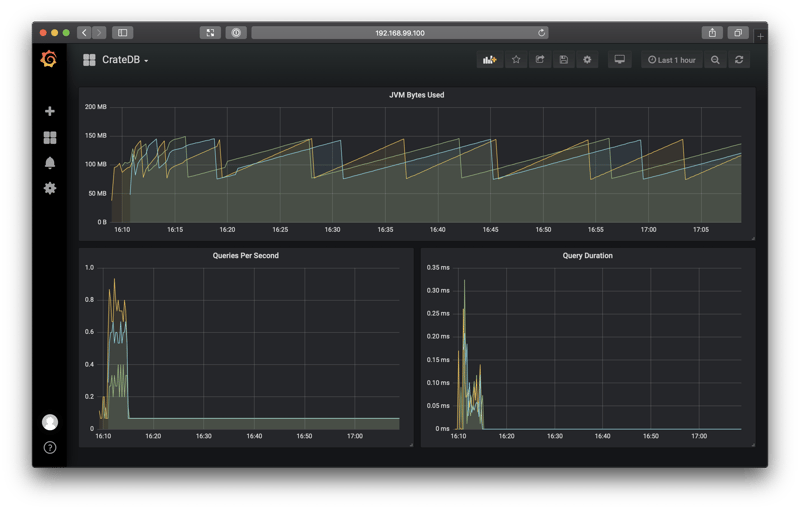Open Help question mark icon
This screenshot has width=800, height=510.
(49, 447)
